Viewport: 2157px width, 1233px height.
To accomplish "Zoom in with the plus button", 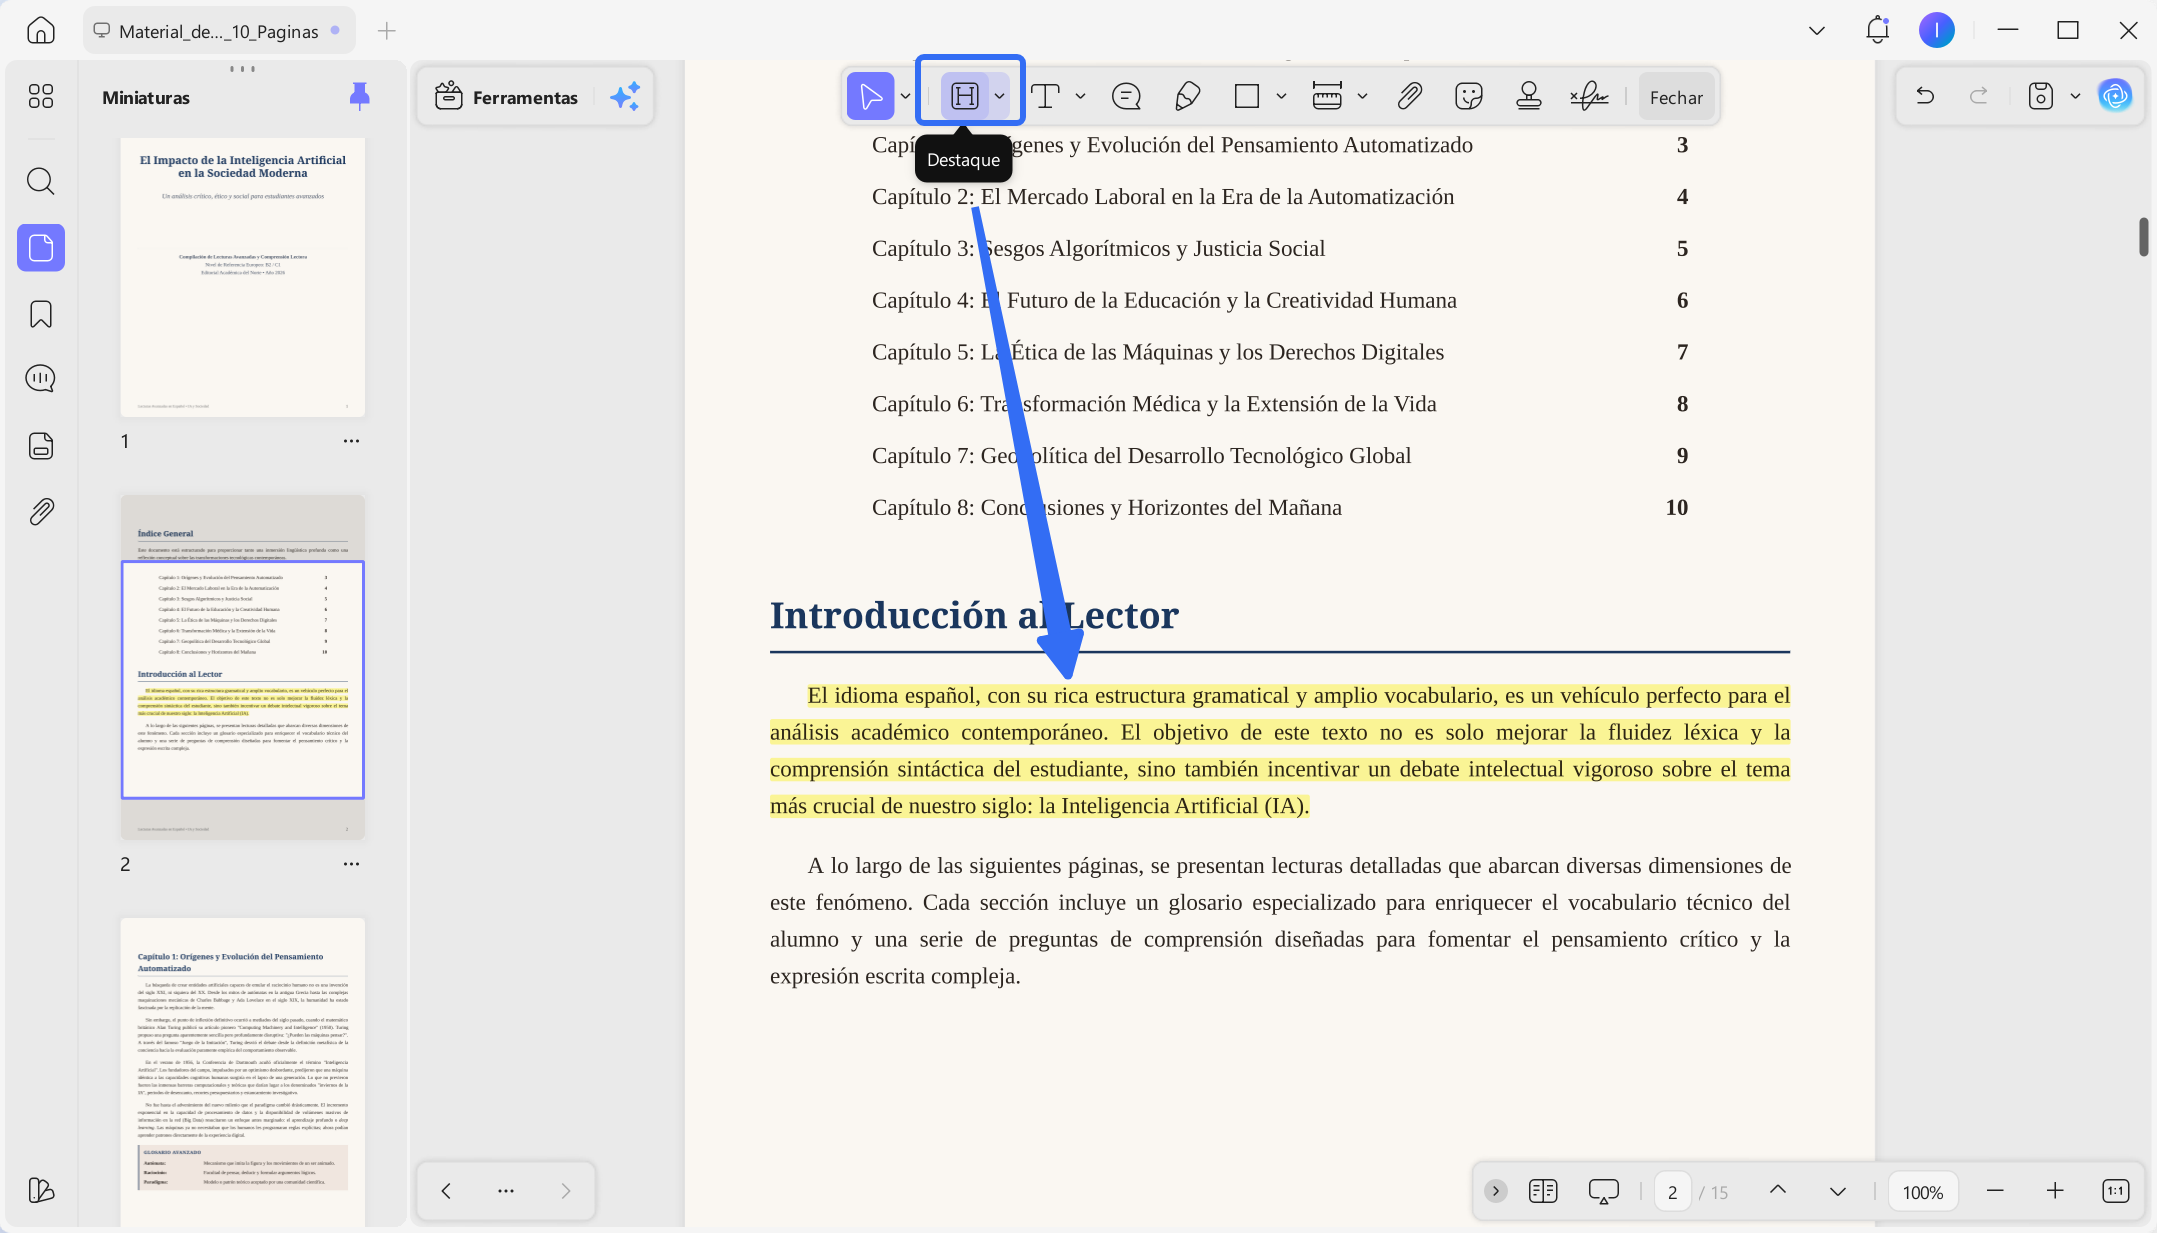I will (x=2055, y=1191).
